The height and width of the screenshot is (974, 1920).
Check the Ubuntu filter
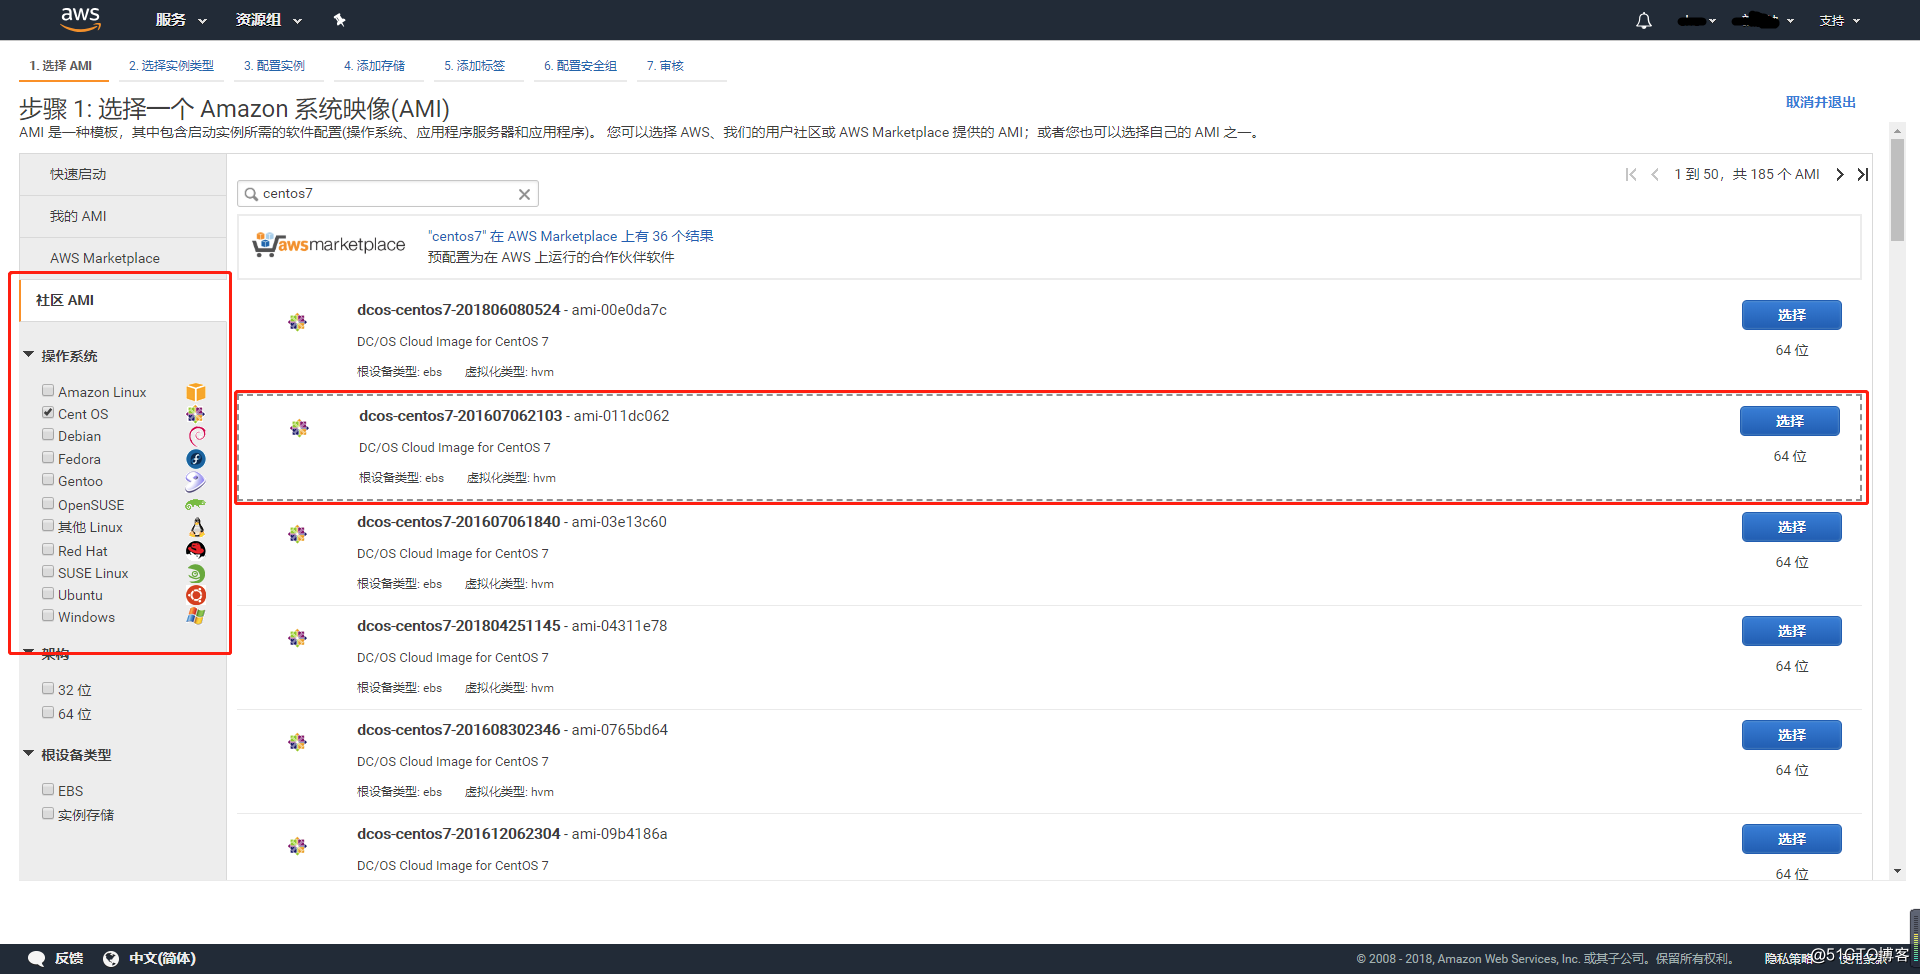click(48, 594)
